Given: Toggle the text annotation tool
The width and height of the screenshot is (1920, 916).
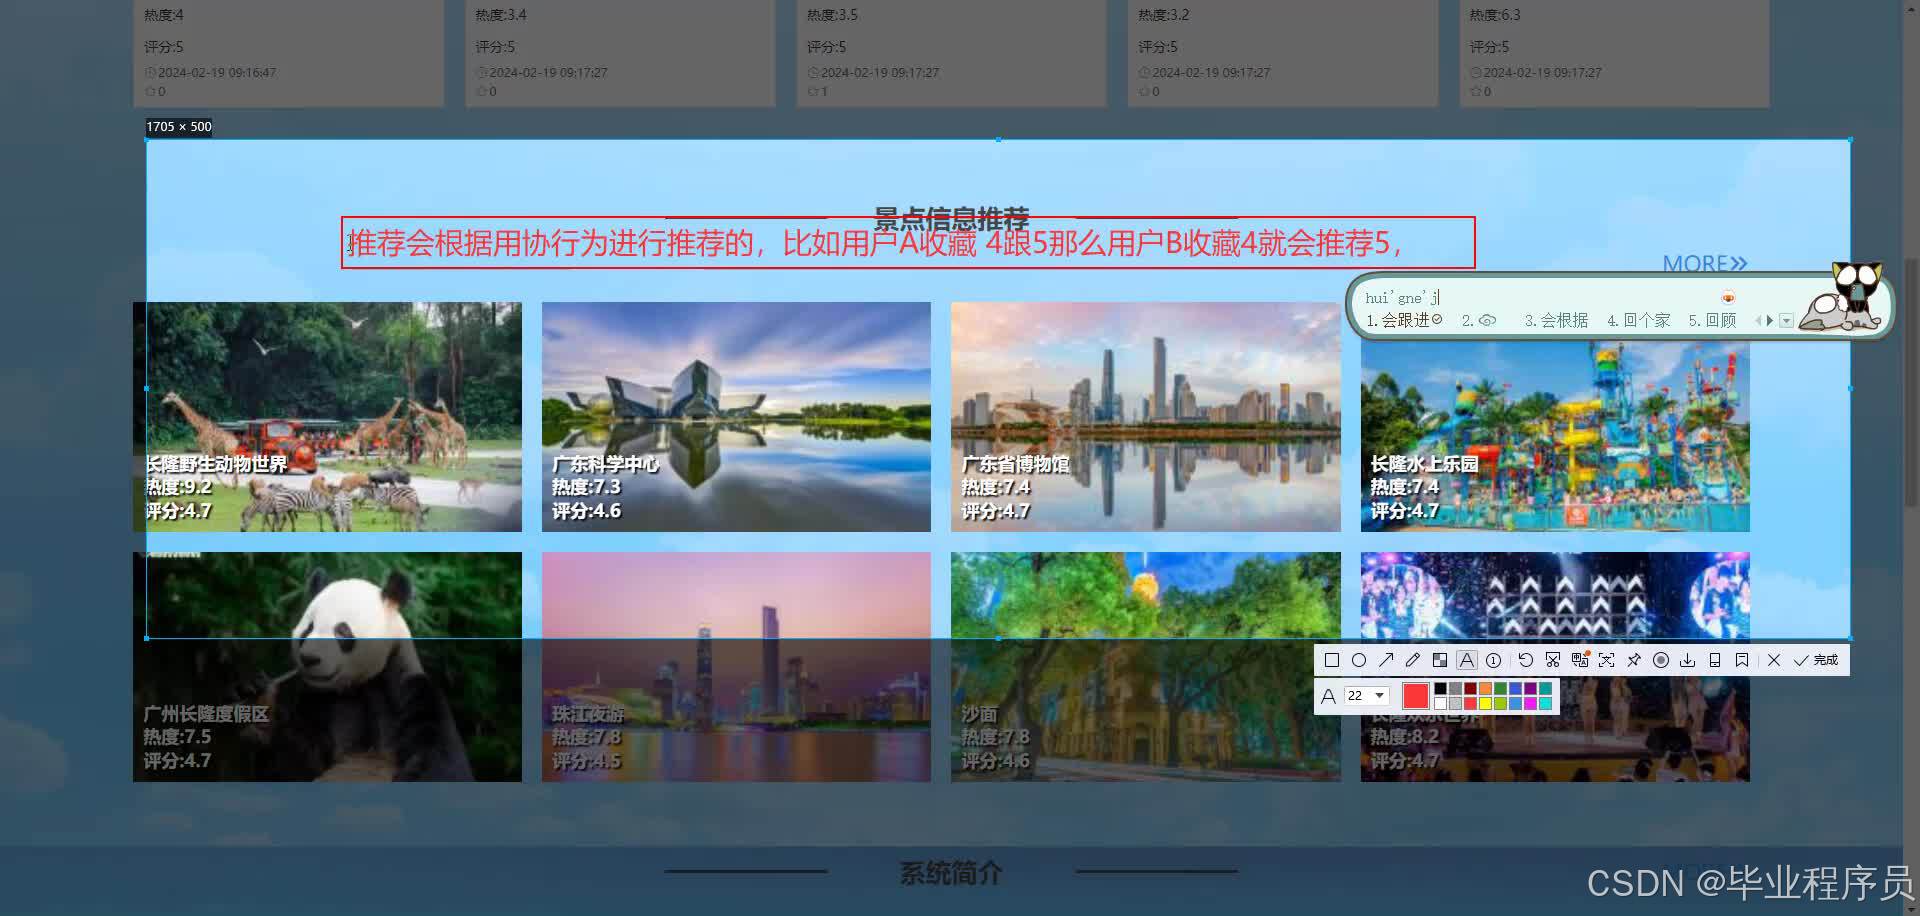Looking at the screenshot, I should (1465, 660).
